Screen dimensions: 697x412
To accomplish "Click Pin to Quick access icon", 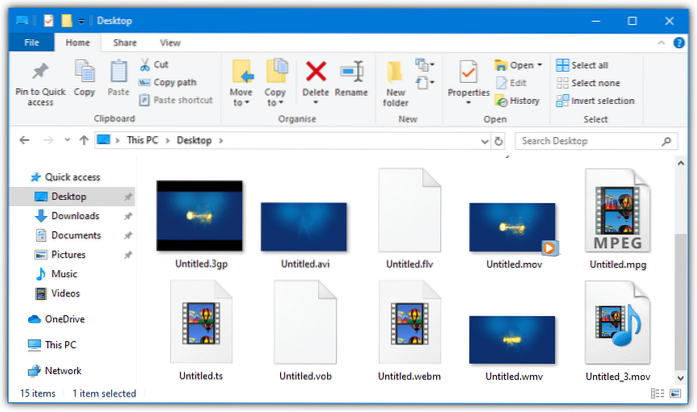I will coord(40,72).
